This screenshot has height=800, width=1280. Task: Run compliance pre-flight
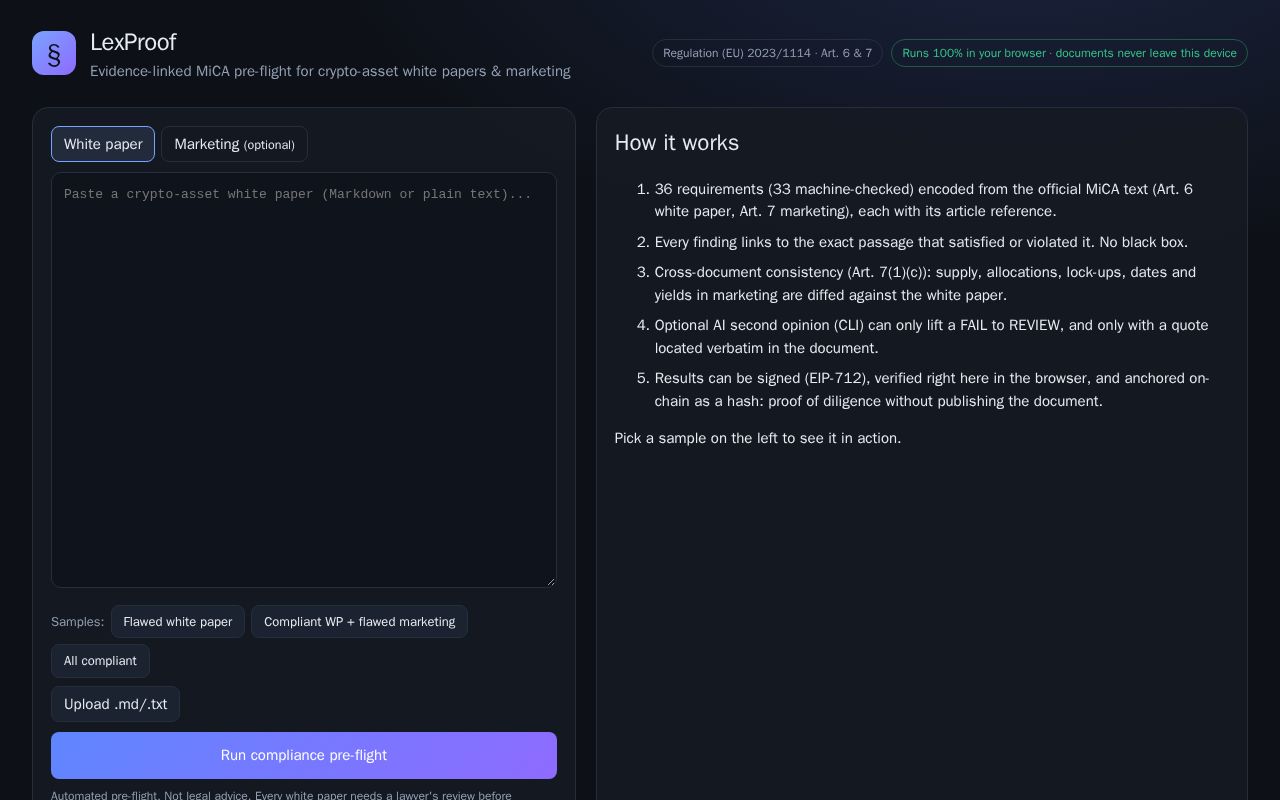[304, 755]
